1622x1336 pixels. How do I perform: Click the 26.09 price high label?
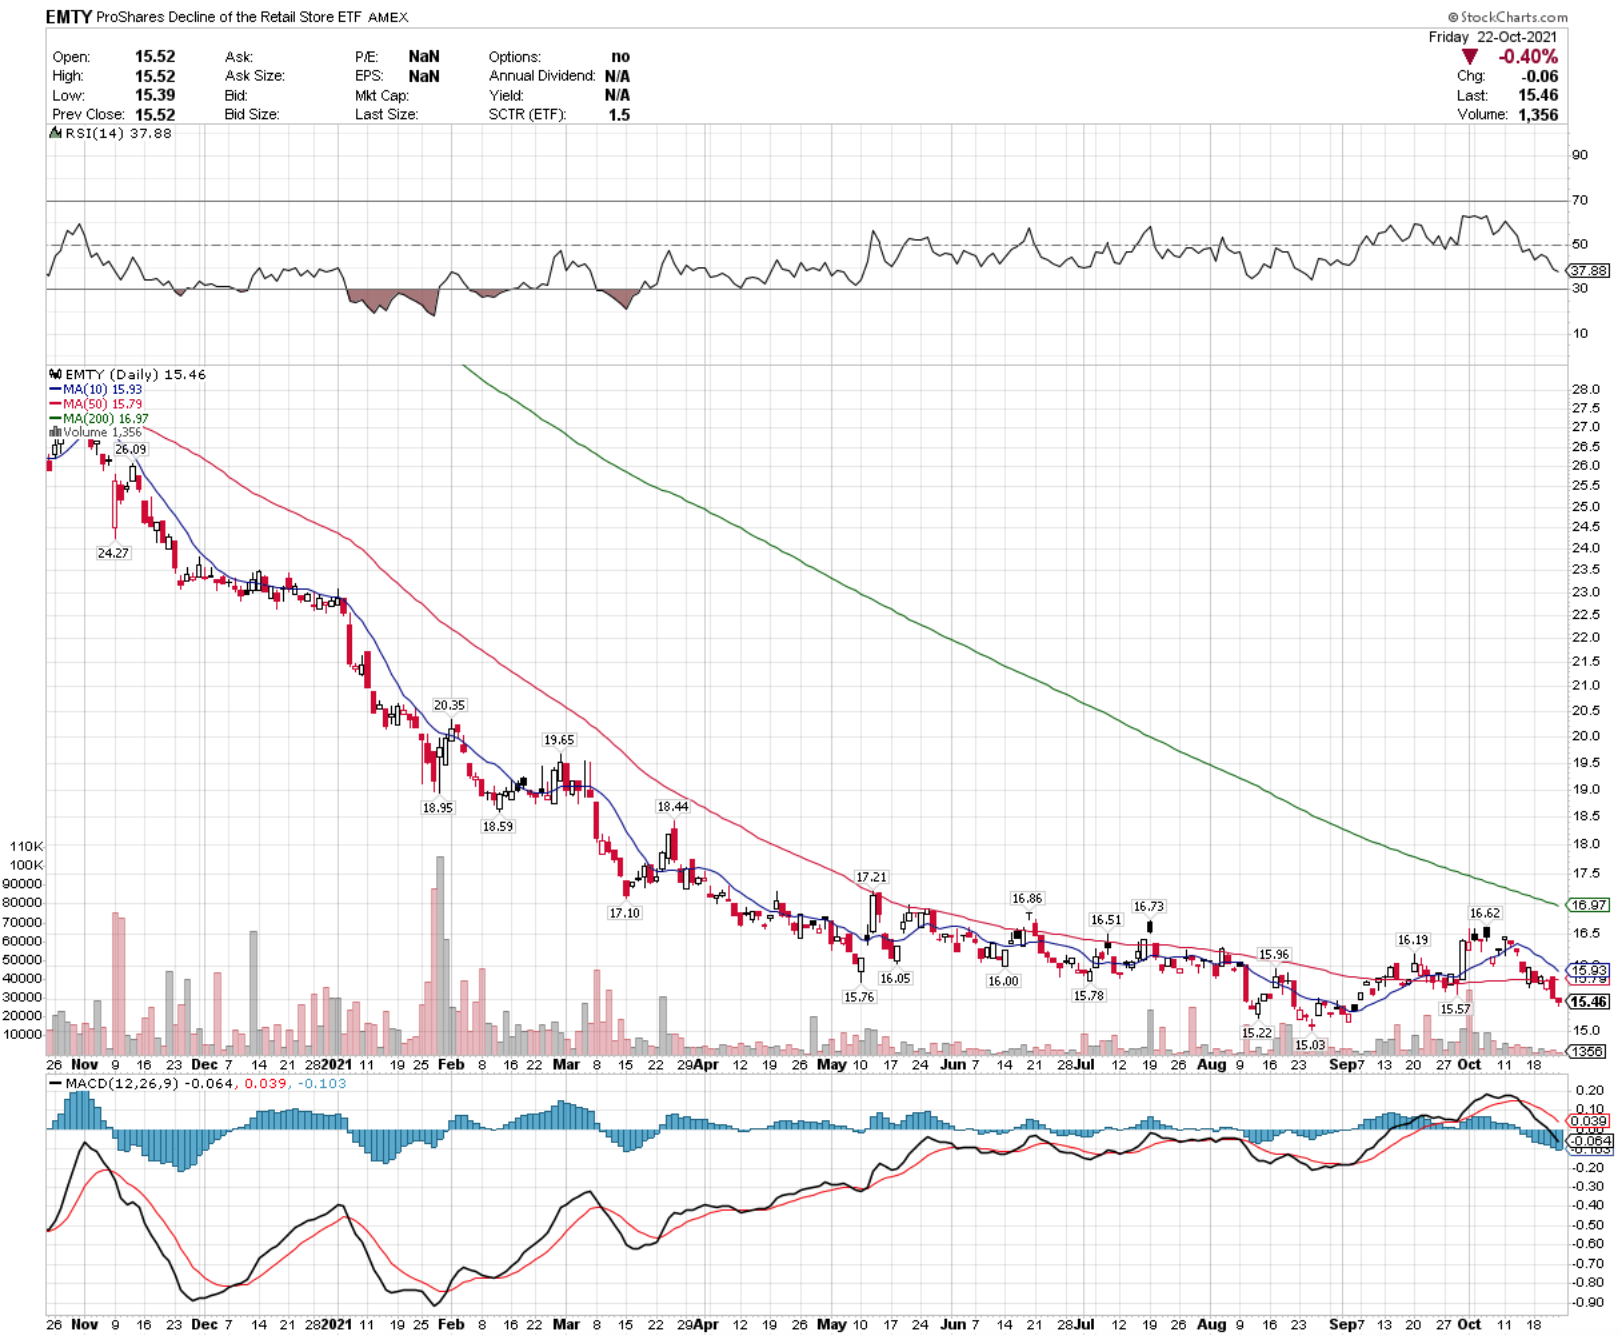point(130,449)
